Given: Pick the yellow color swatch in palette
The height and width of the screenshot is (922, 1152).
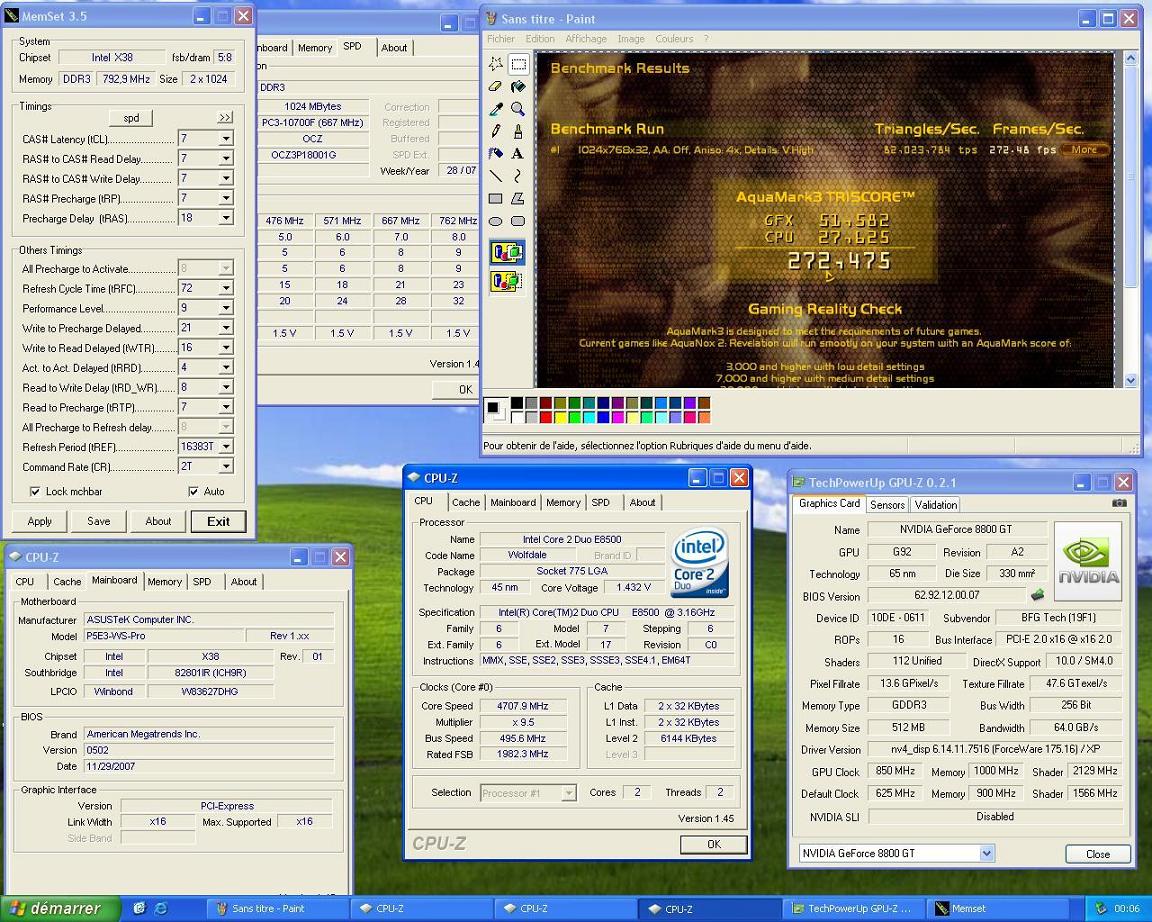Looking at the screenshot, I should click(x=560, y=417).
